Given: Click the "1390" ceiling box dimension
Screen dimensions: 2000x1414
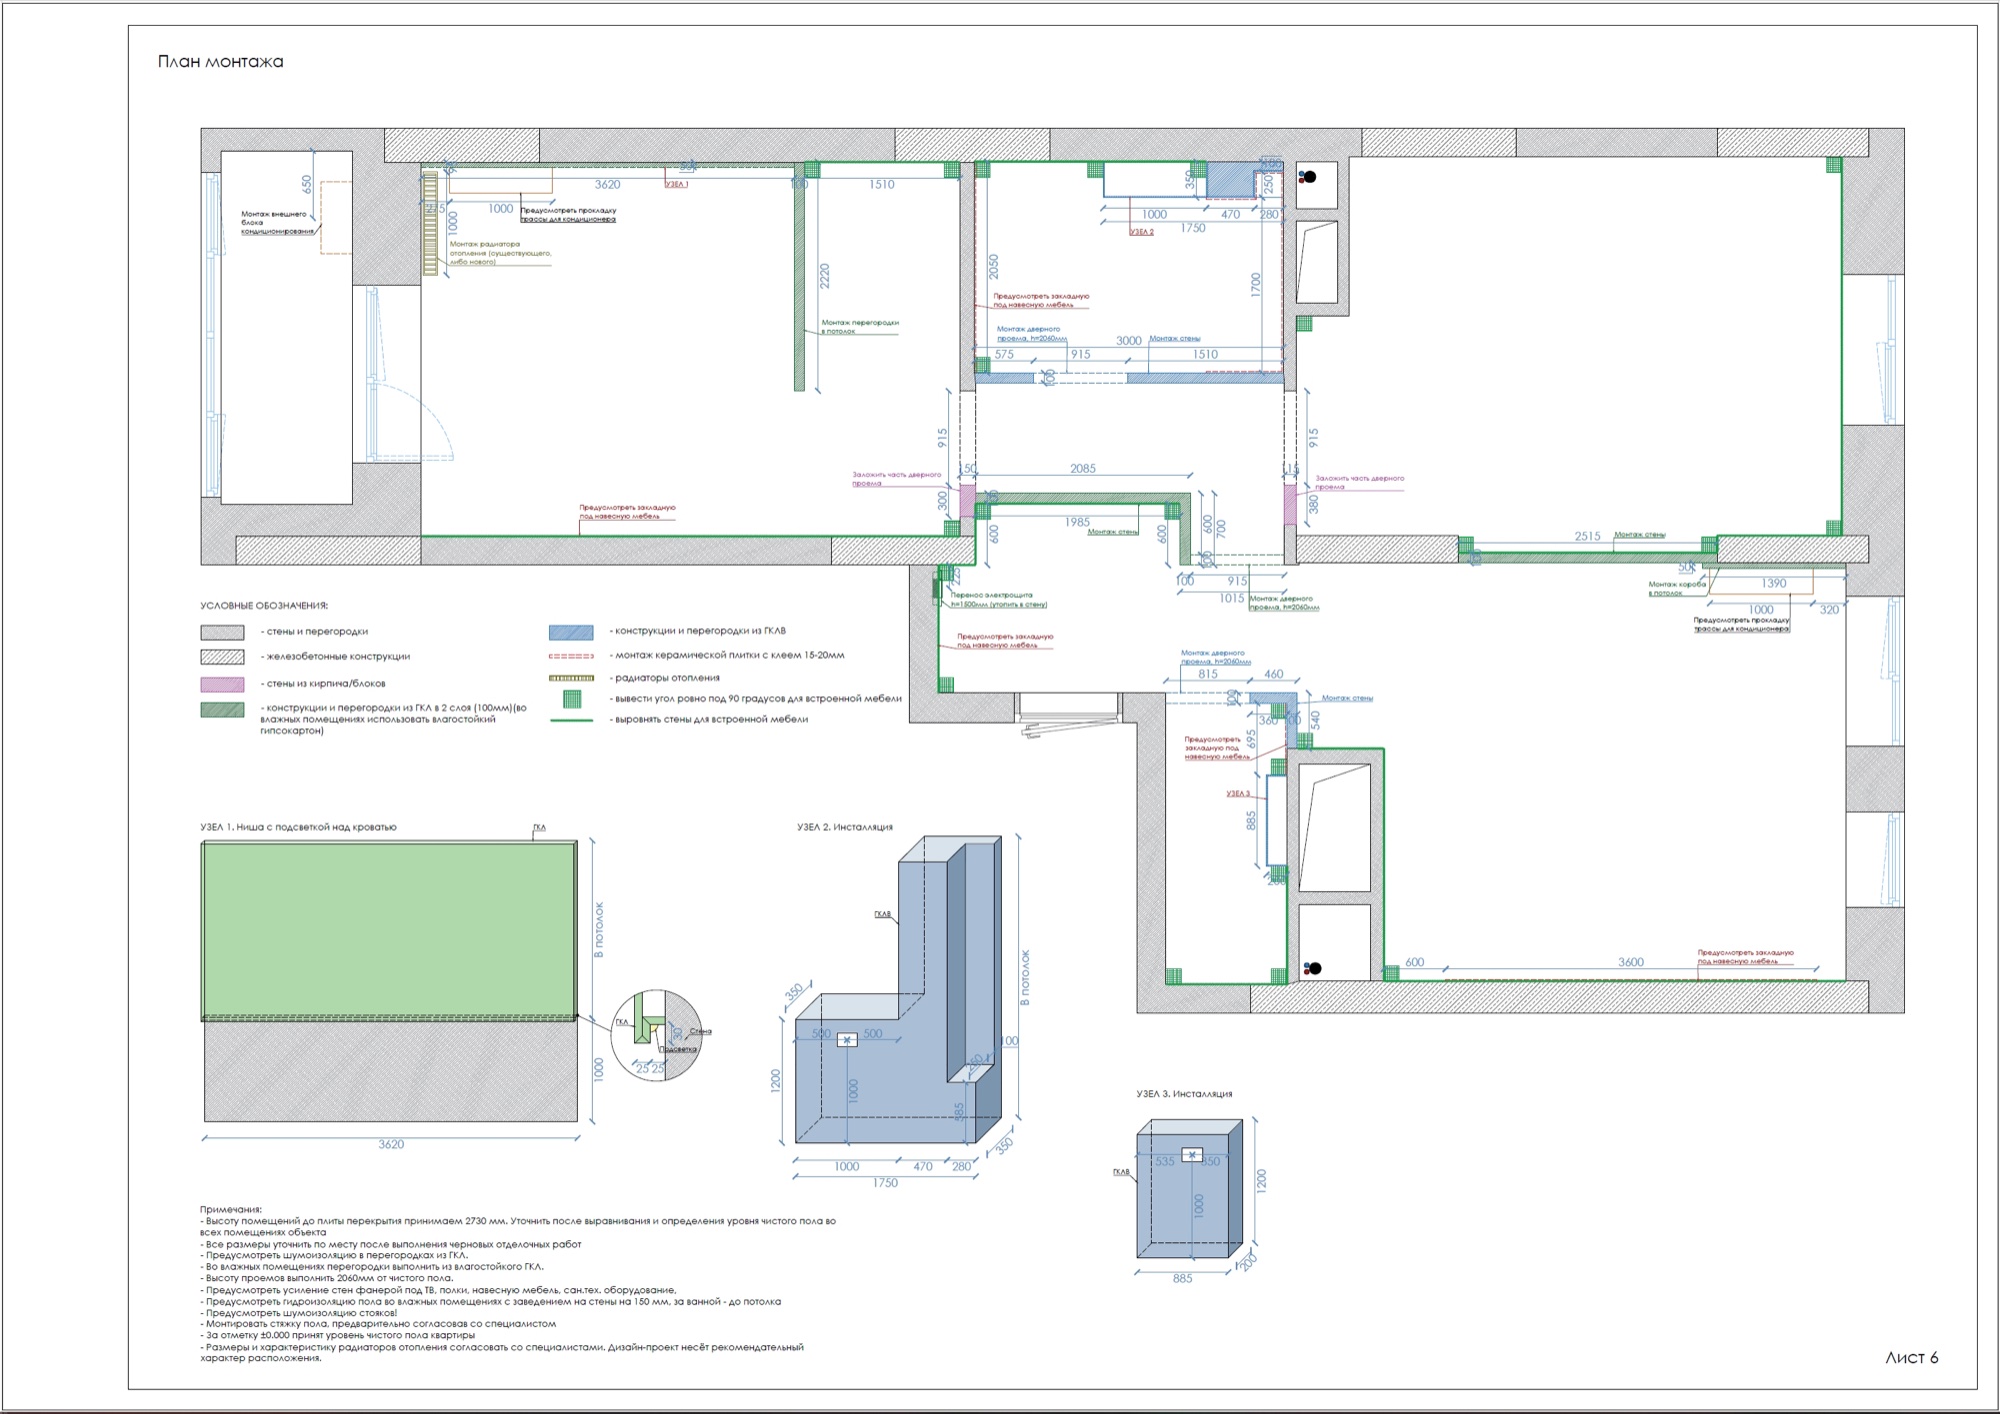Looking at the screenshot, I should [1773, 583].
